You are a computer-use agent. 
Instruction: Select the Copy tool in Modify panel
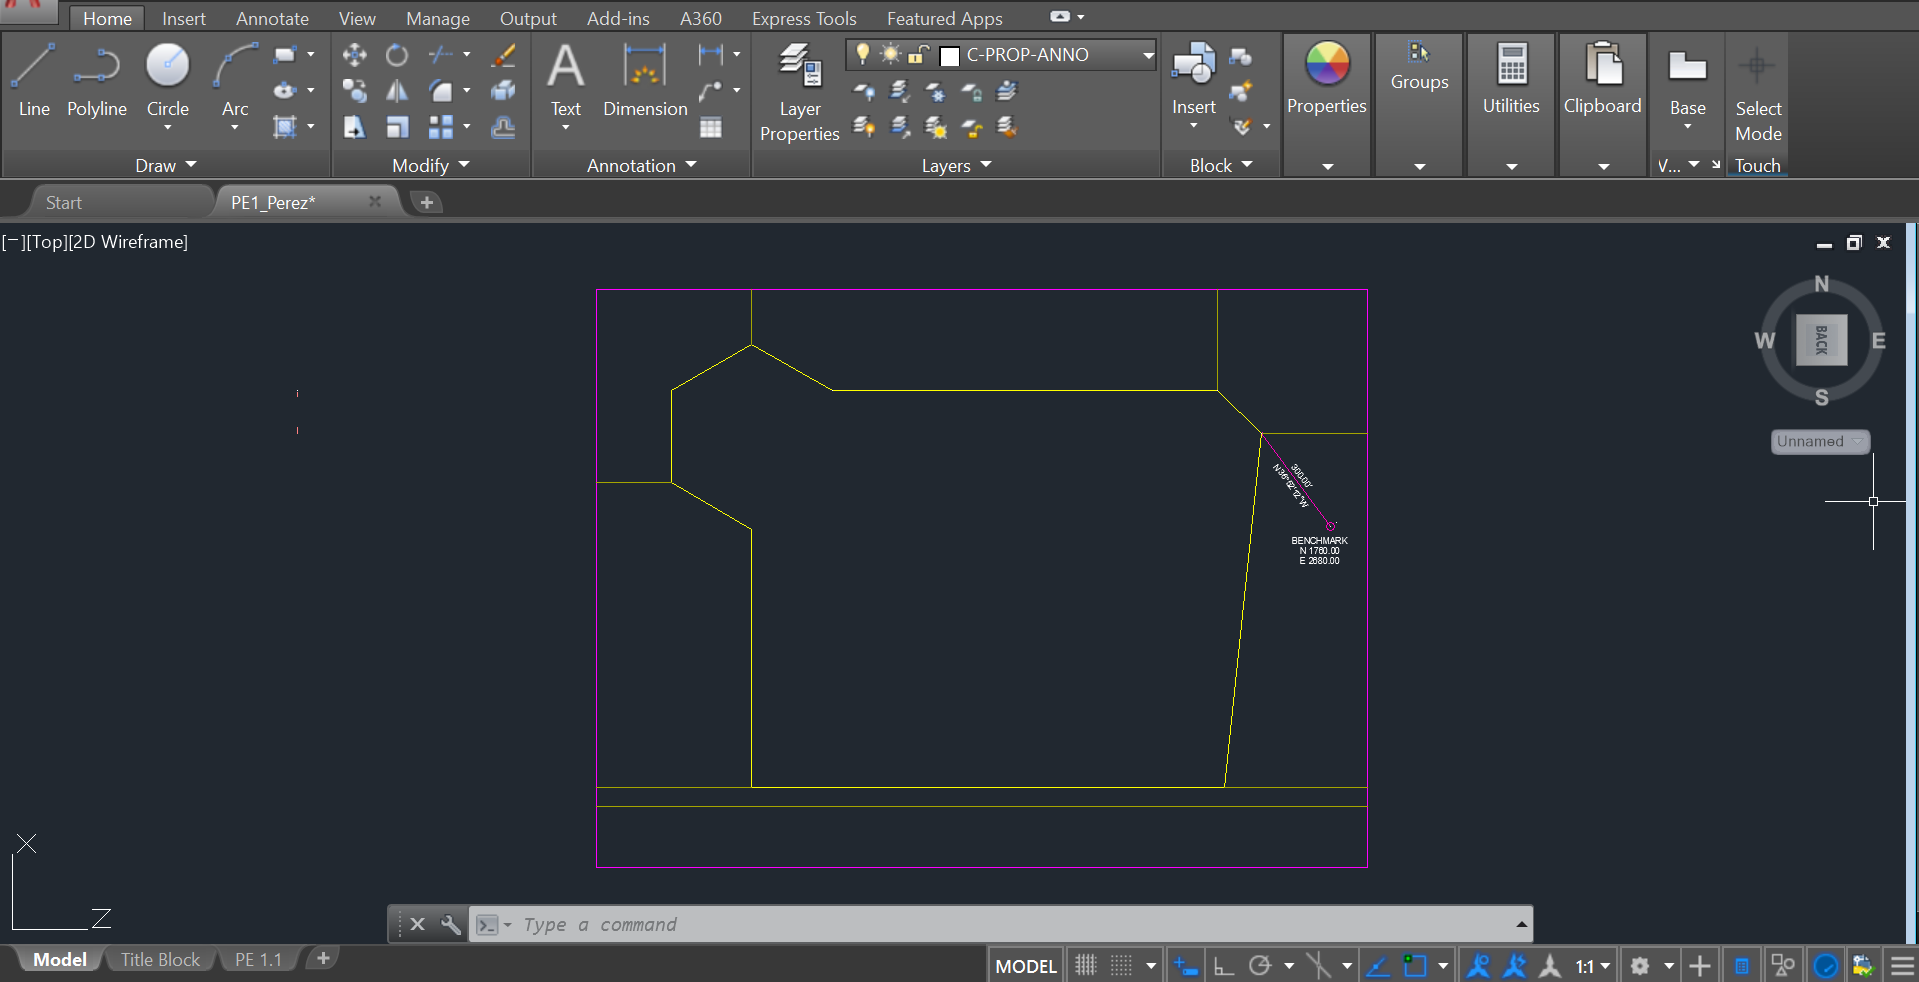pos(354,91)
